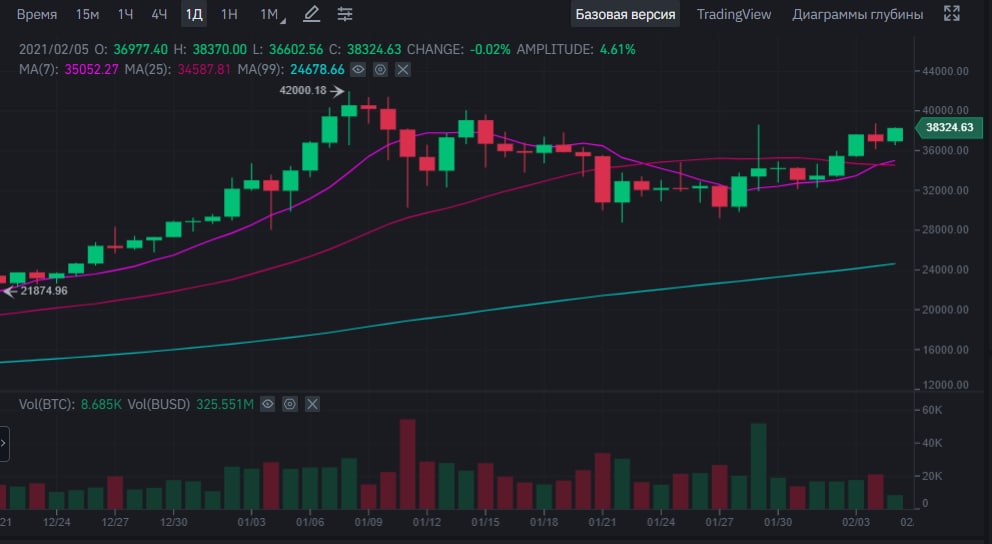Select the 15м interval
This screenshot has height=544, width=992.
(87, 15)
